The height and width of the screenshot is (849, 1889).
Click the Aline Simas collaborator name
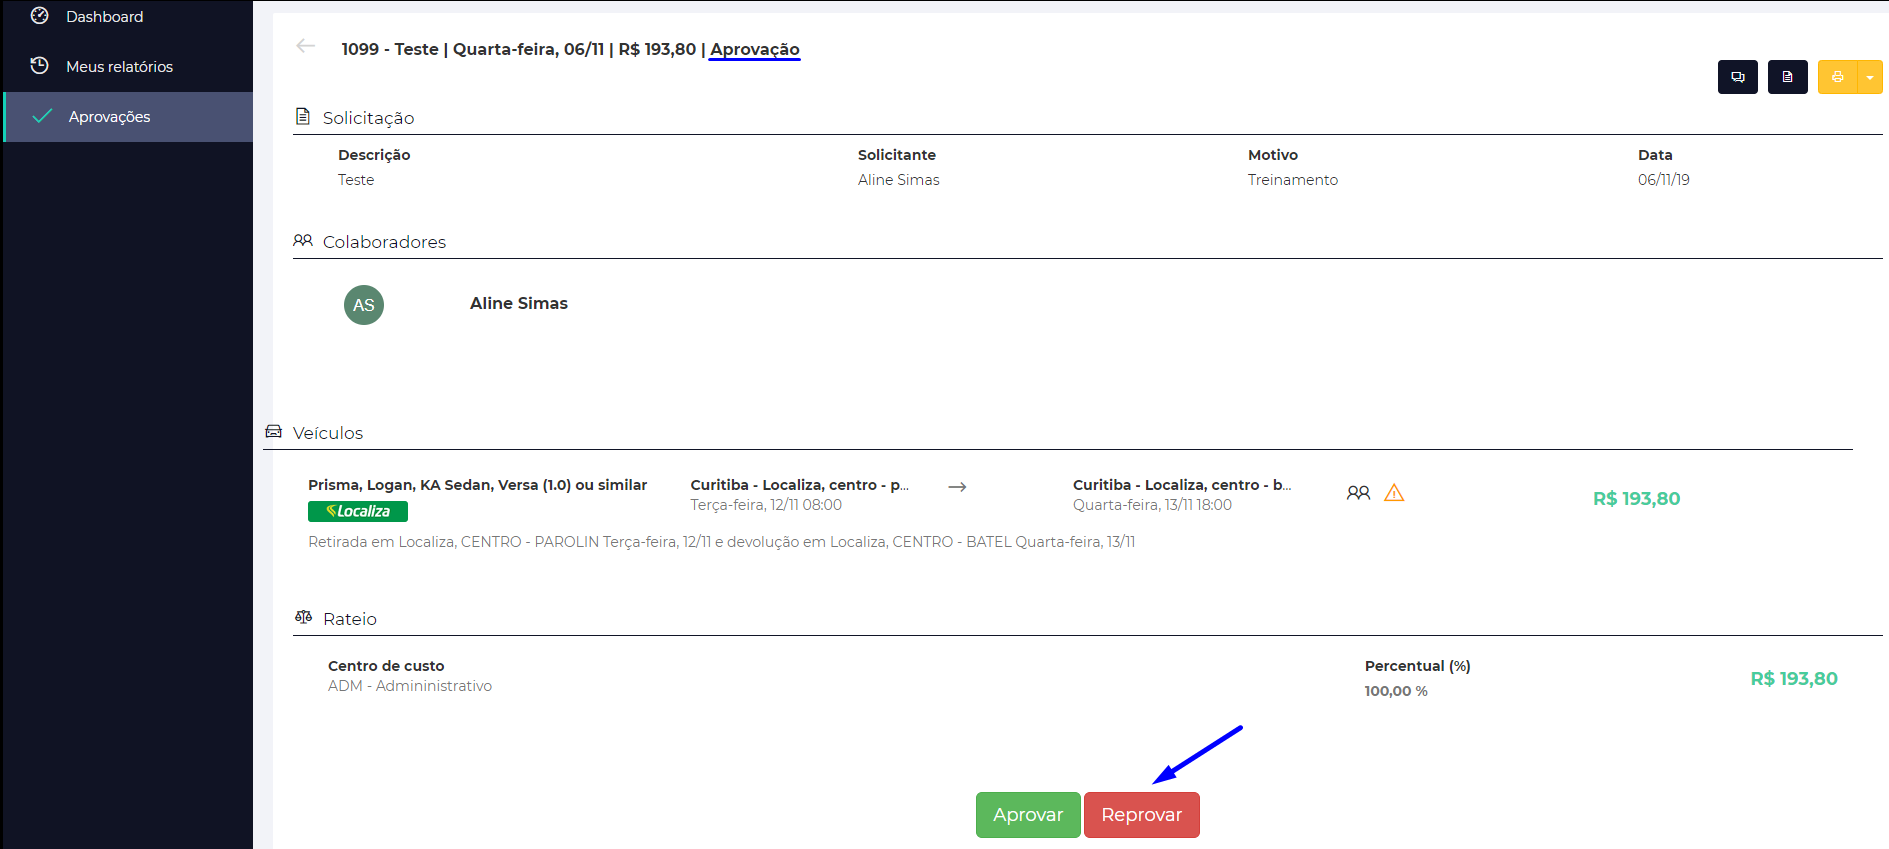(518, 303)
